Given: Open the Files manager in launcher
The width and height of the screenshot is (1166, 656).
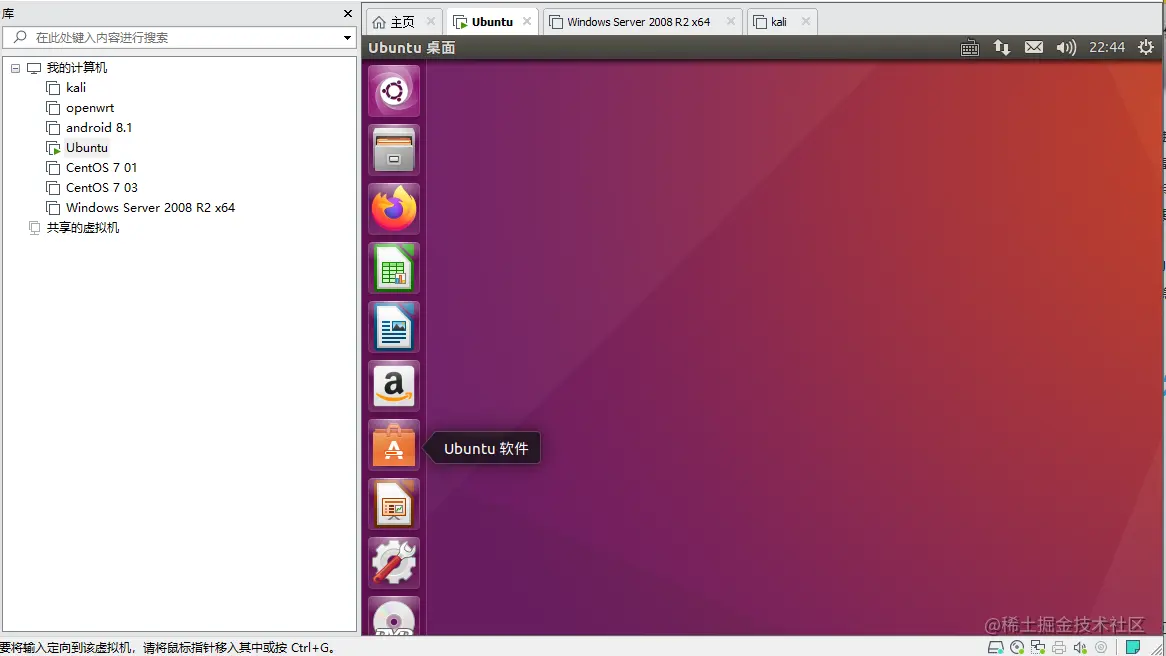Looking at the screenshot, I should (x=394, y=150).
